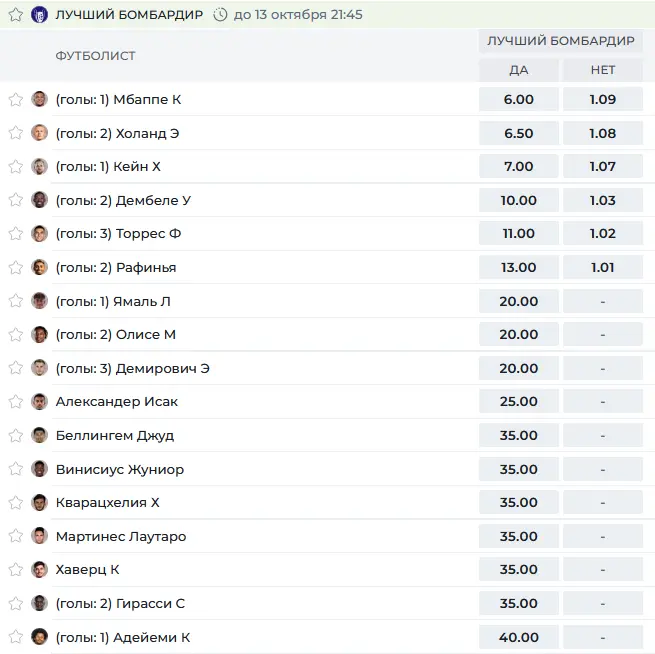
Task: Click the Лучший бомбардир column header
Action: tap(561, 41)
